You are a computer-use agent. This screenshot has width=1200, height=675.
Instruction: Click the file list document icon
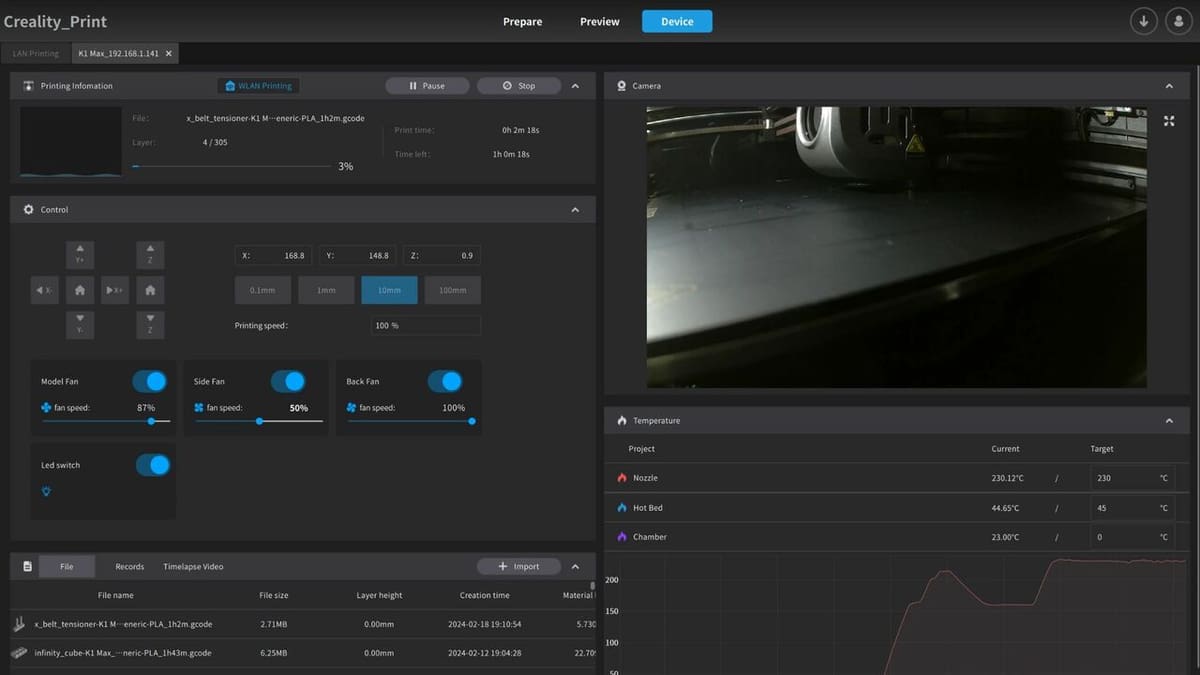(28, 567)
